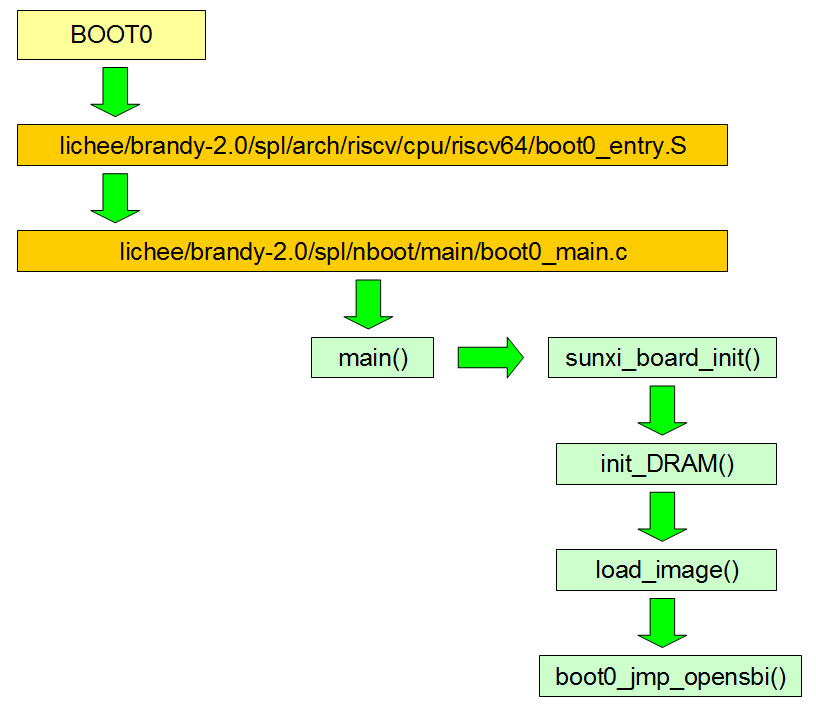Click the green arrow pointing down to main()
816x708 pixels.
[369, 303]
